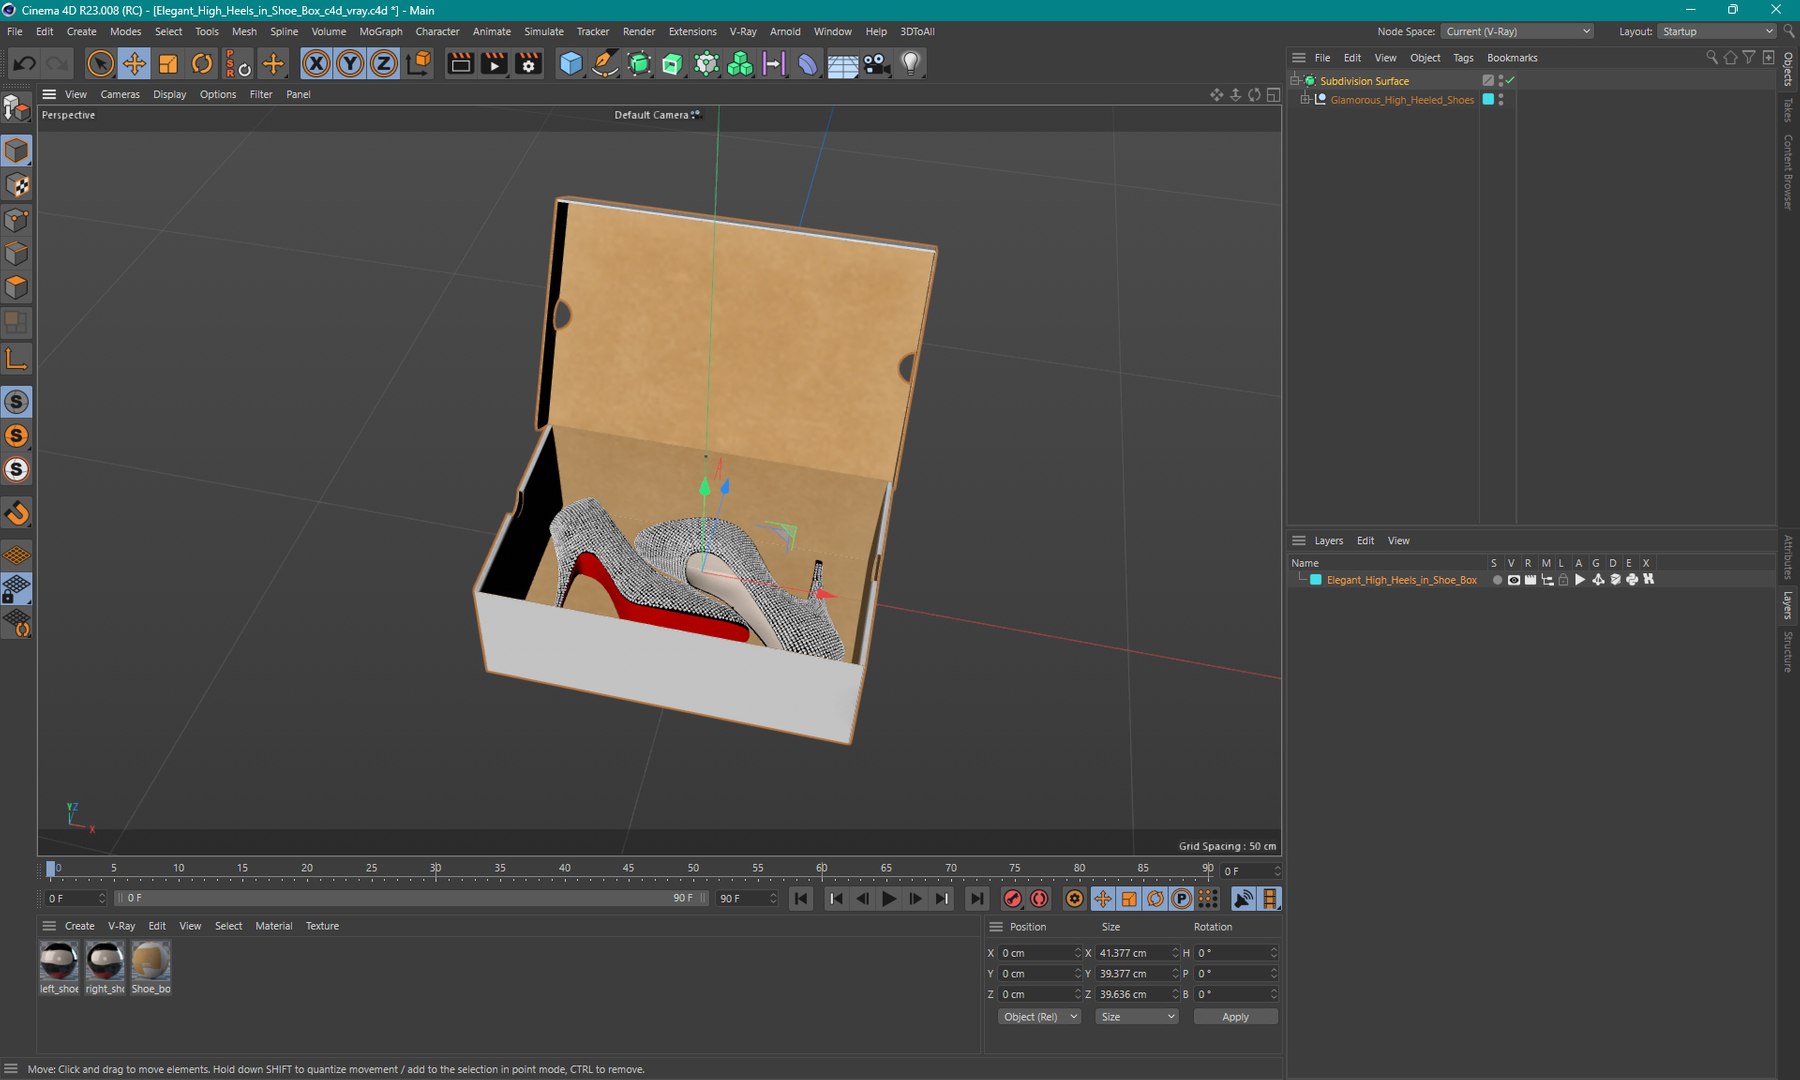
Task: Toggle Z axis lock
Action: click(x=384, y=64)
